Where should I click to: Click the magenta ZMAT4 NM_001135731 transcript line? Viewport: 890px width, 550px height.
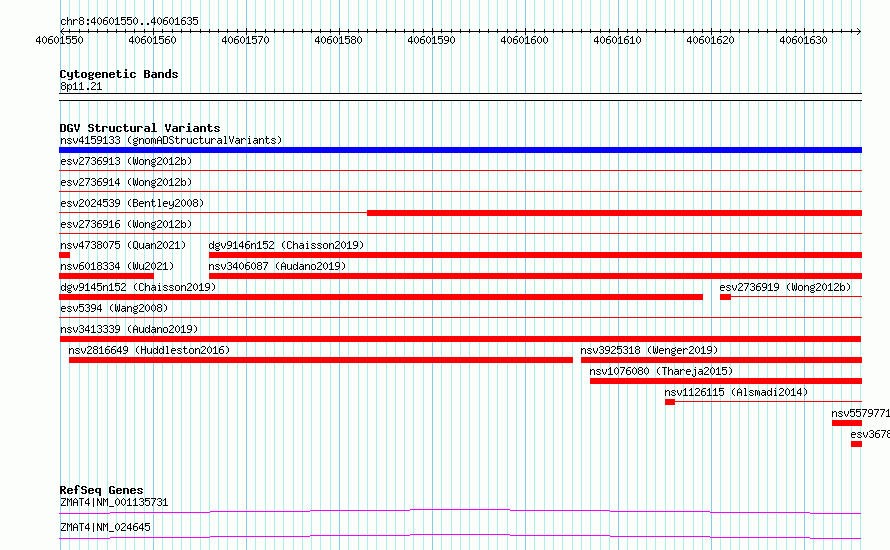[x=460, y=511]
